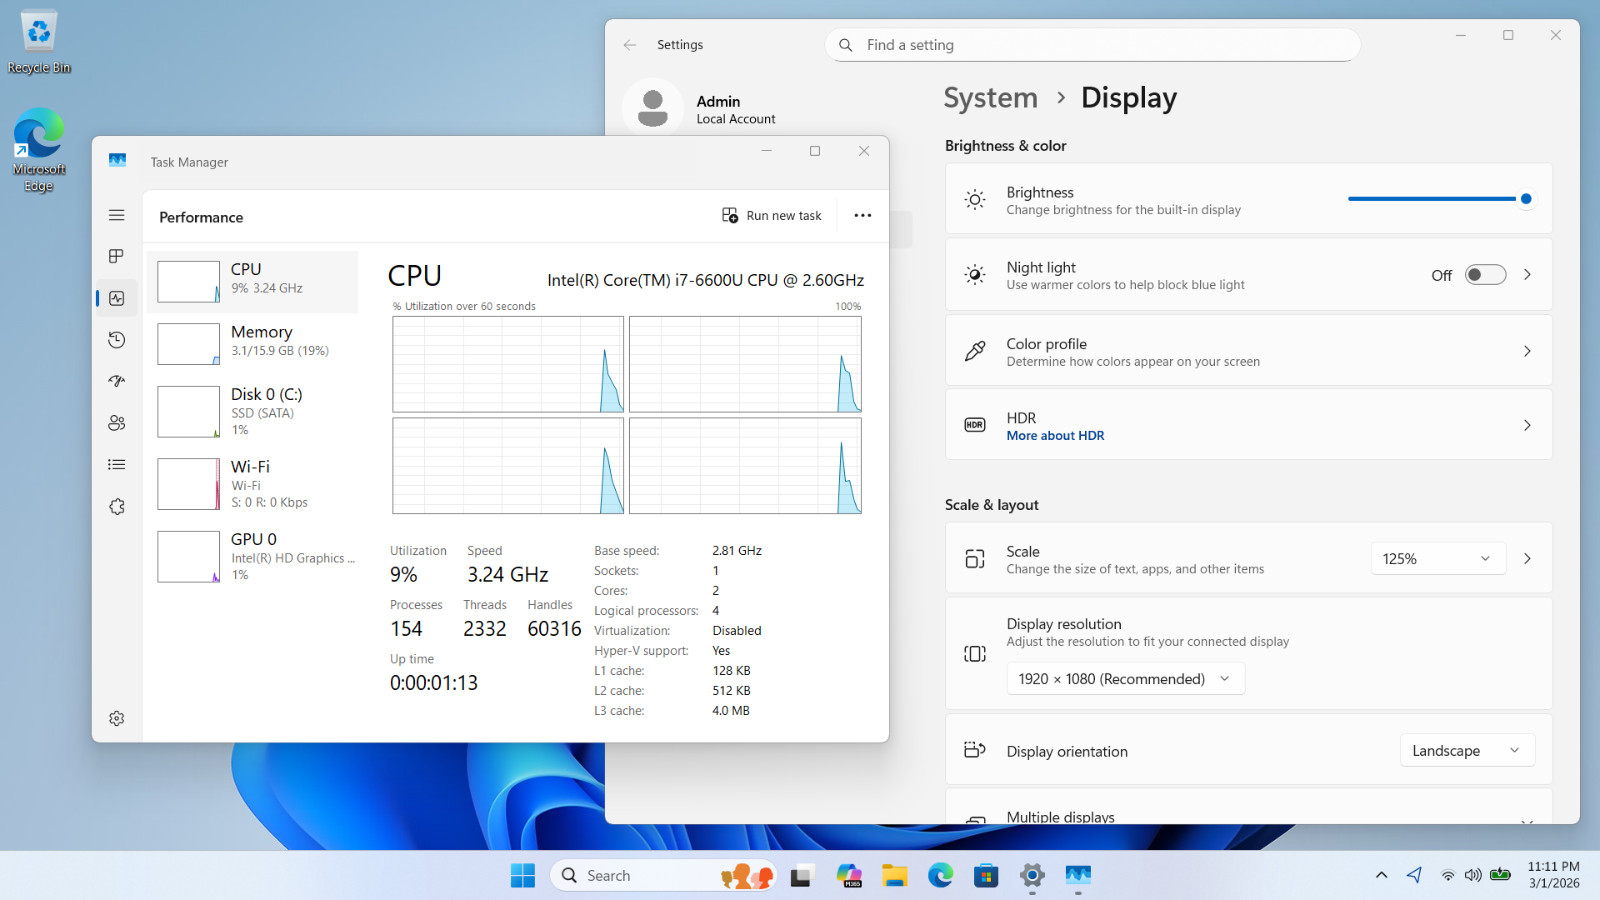Select Disk 0 (C:) performance item
This screenshot has height=900, width=1600.
coord(253,411)
